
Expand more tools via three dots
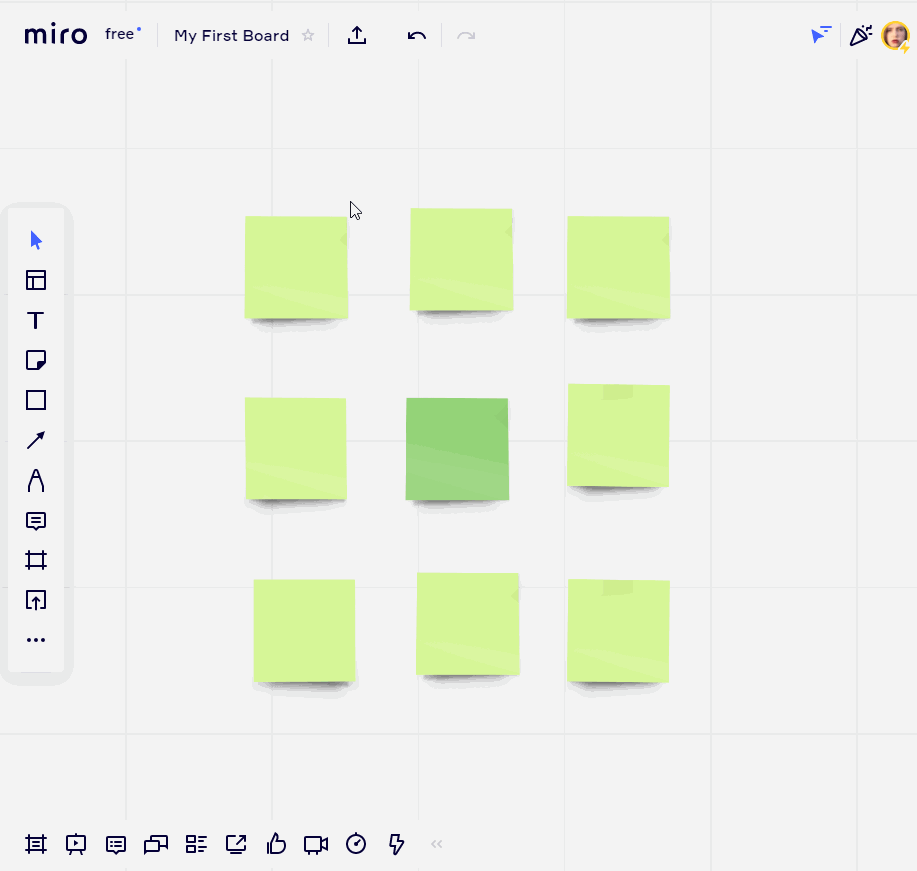click(x=36, y=640)
